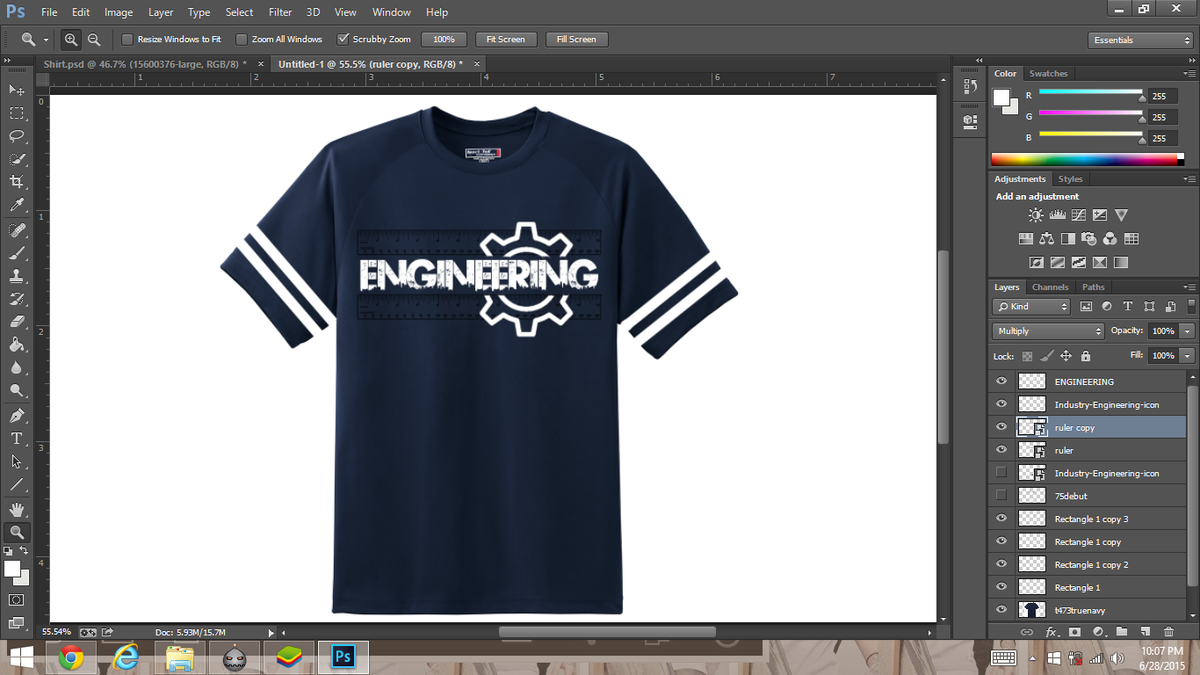1200x675 pixels.
Task: Select the Path Selection tool
Action: click(x=17, y=461)
